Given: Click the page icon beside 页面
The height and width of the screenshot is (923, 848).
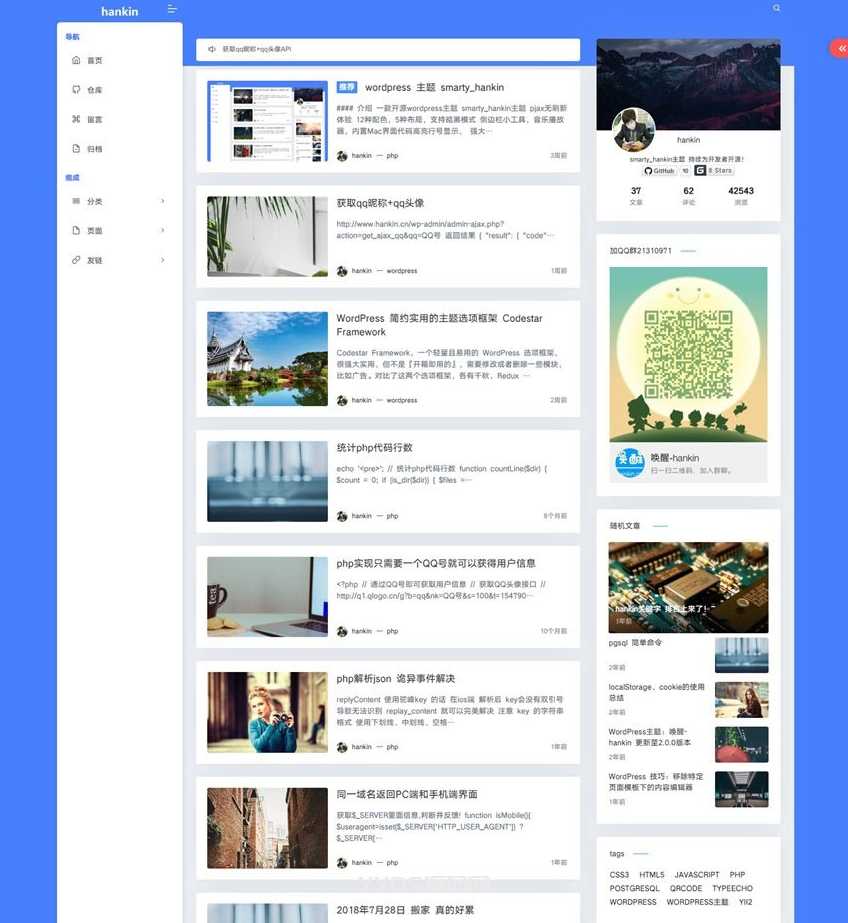Looking at the screenshot, I should point(76,230).
